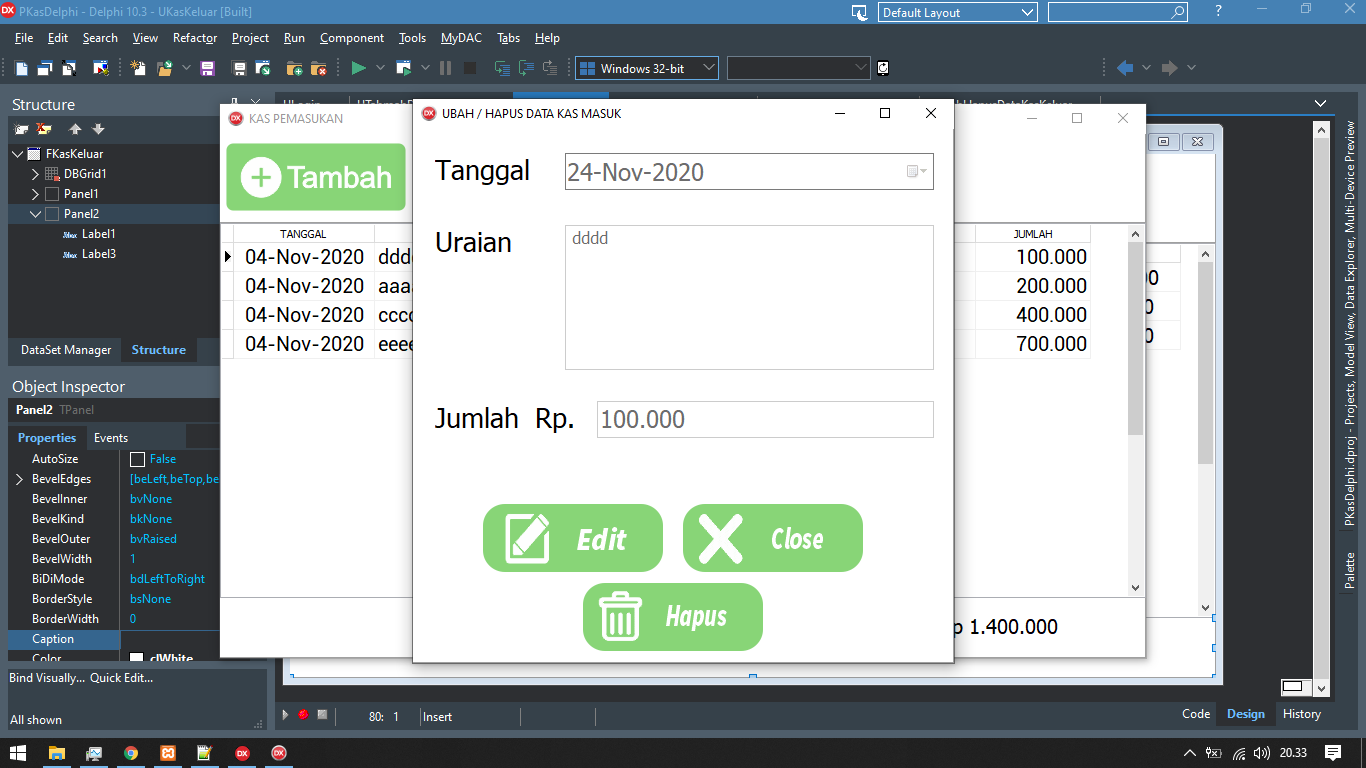Image resolution: width=1366 pixels, height=768 pixels.
Task: Switch to the Events tab in Object Inspector
Action: (x=110, y=437)
